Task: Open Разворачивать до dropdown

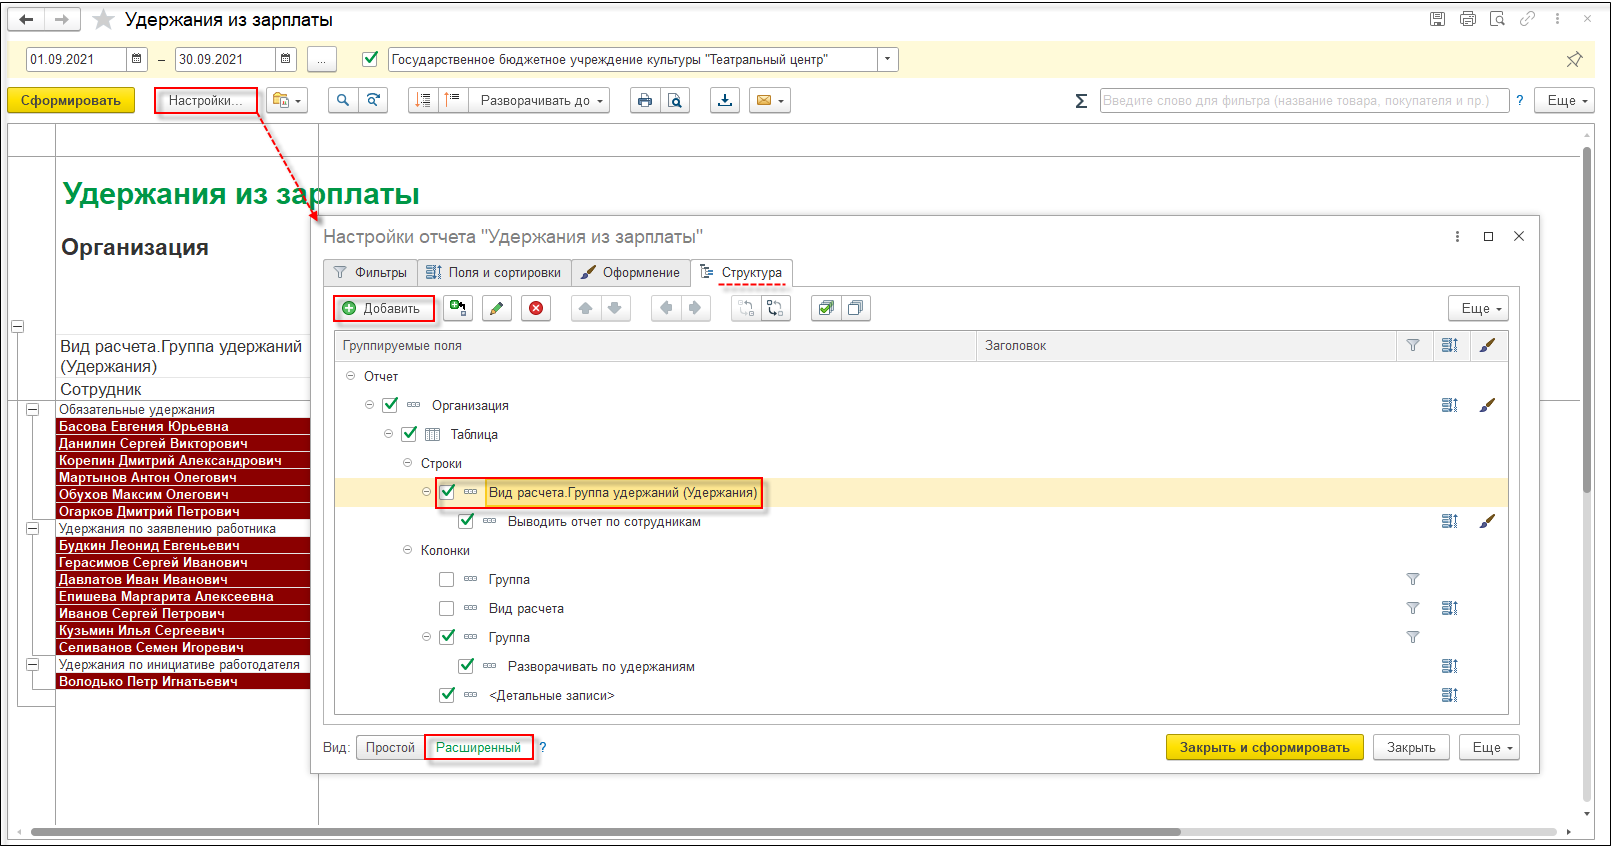Action: tap(541, 101)
